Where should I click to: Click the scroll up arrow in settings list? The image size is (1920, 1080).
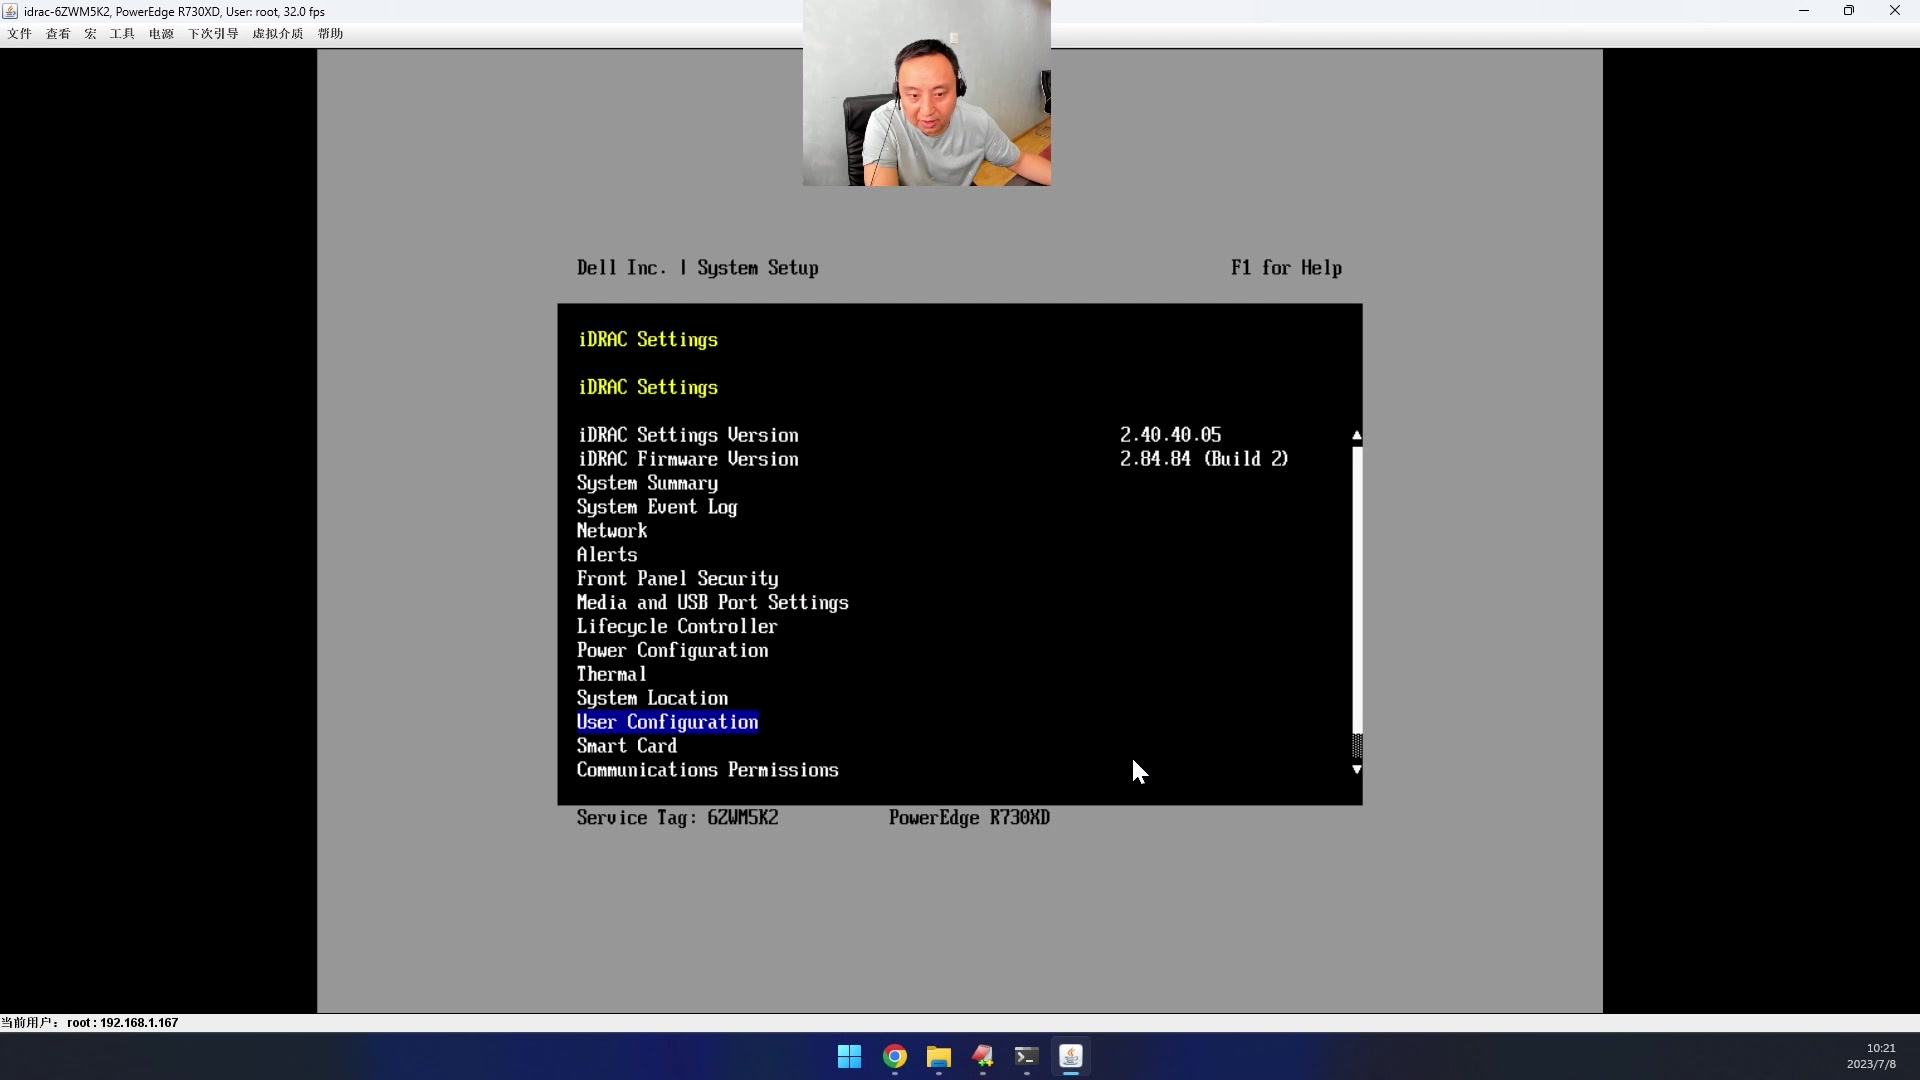pos(1357,435)
